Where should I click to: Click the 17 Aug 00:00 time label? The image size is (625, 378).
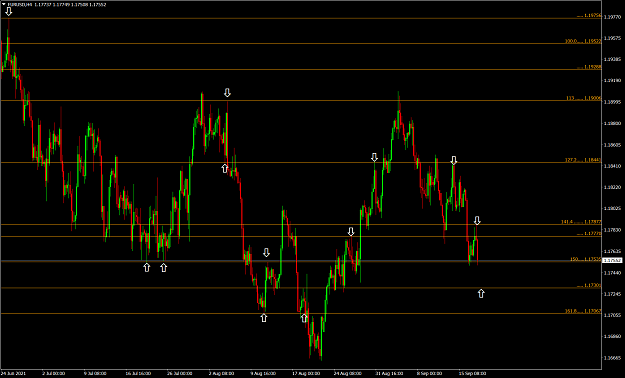pos(306,374)
